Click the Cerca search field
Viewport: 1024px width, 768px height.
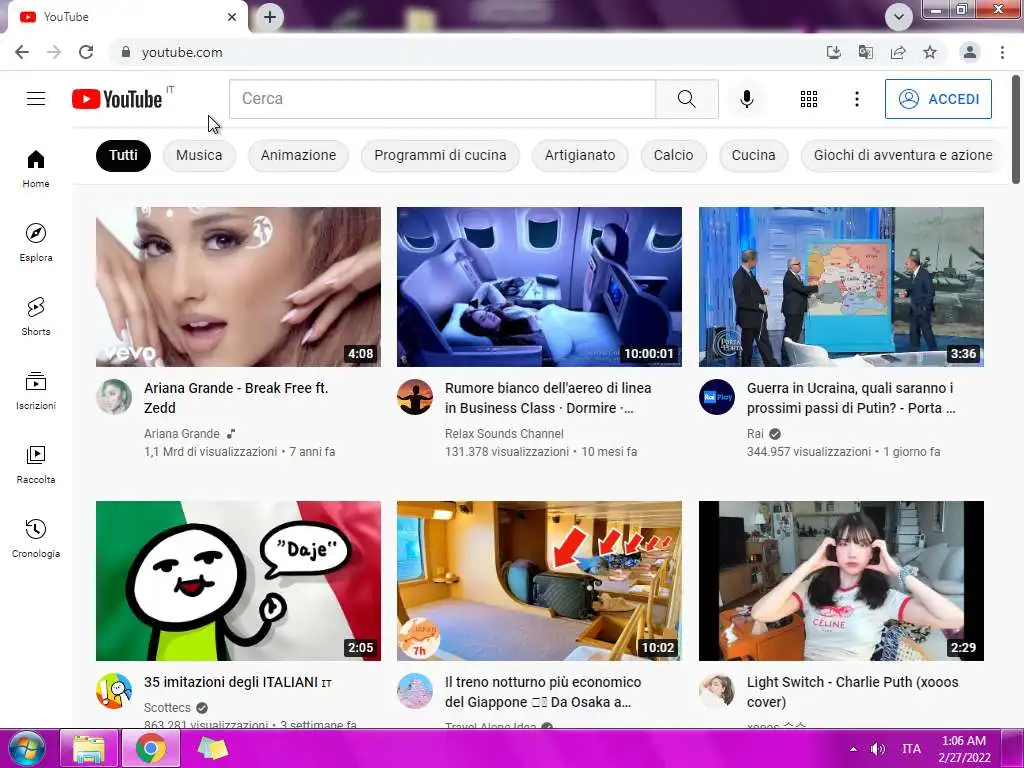click(442, 99)
